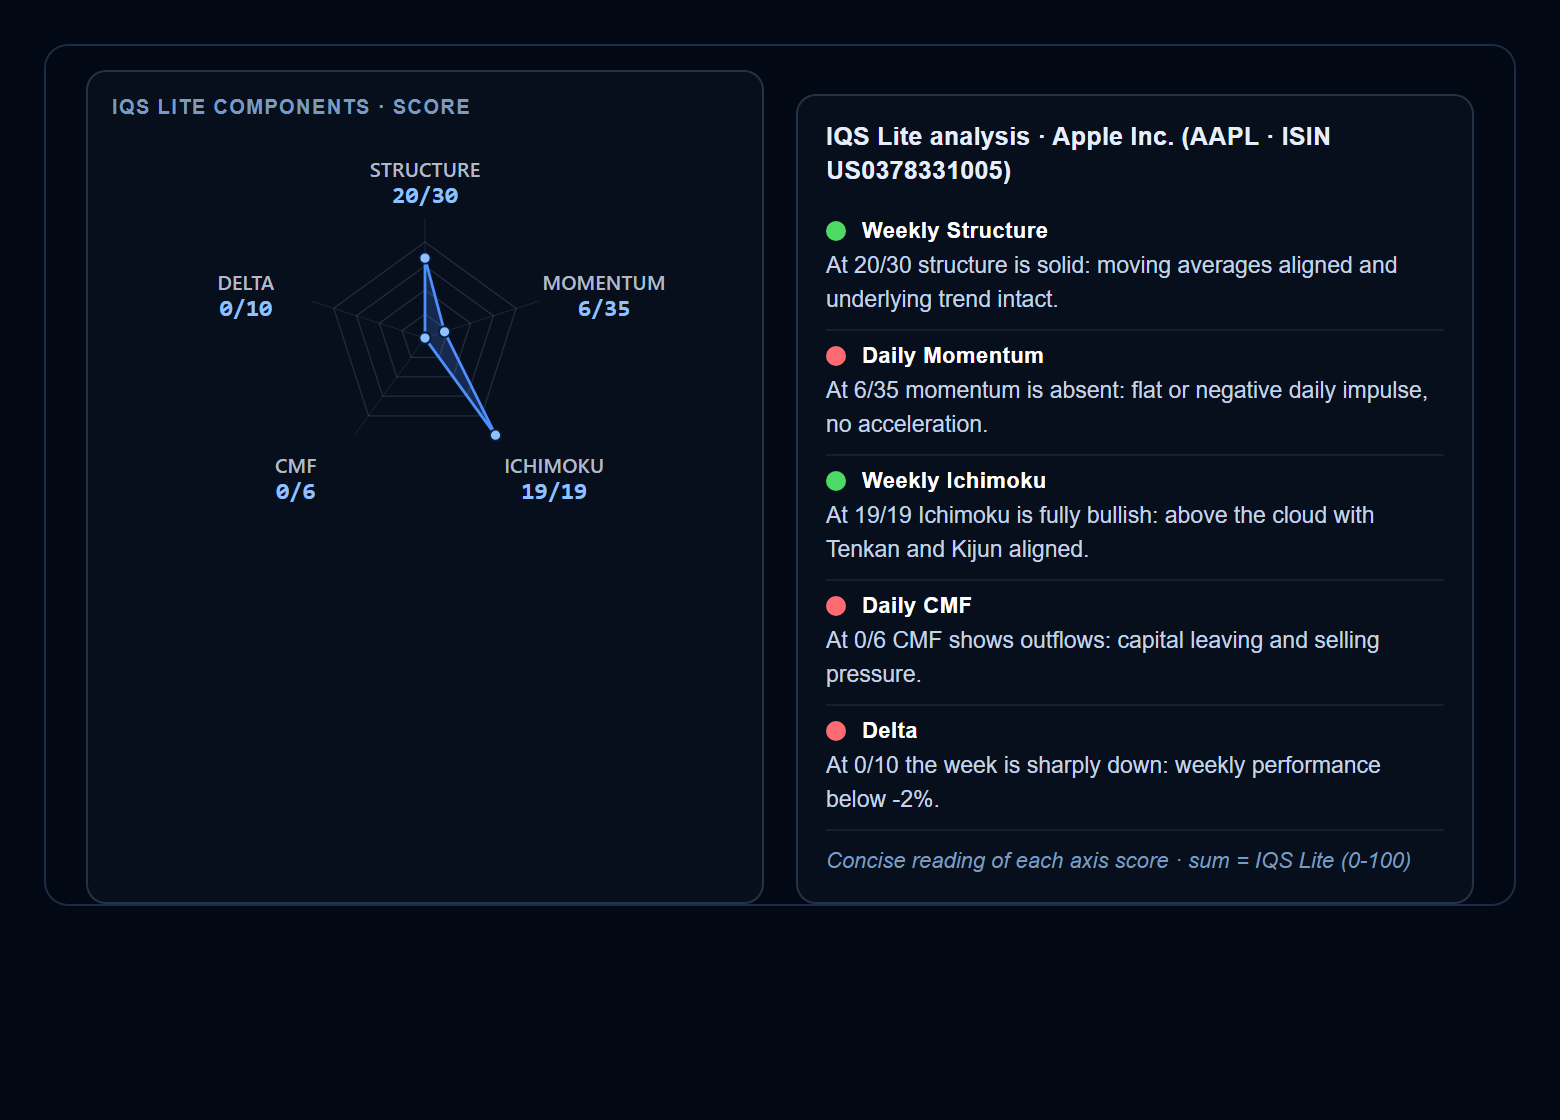1560x1120 pixels.
Task: Click the green dot beside Weekly Structure
Action: coord(836,231)
